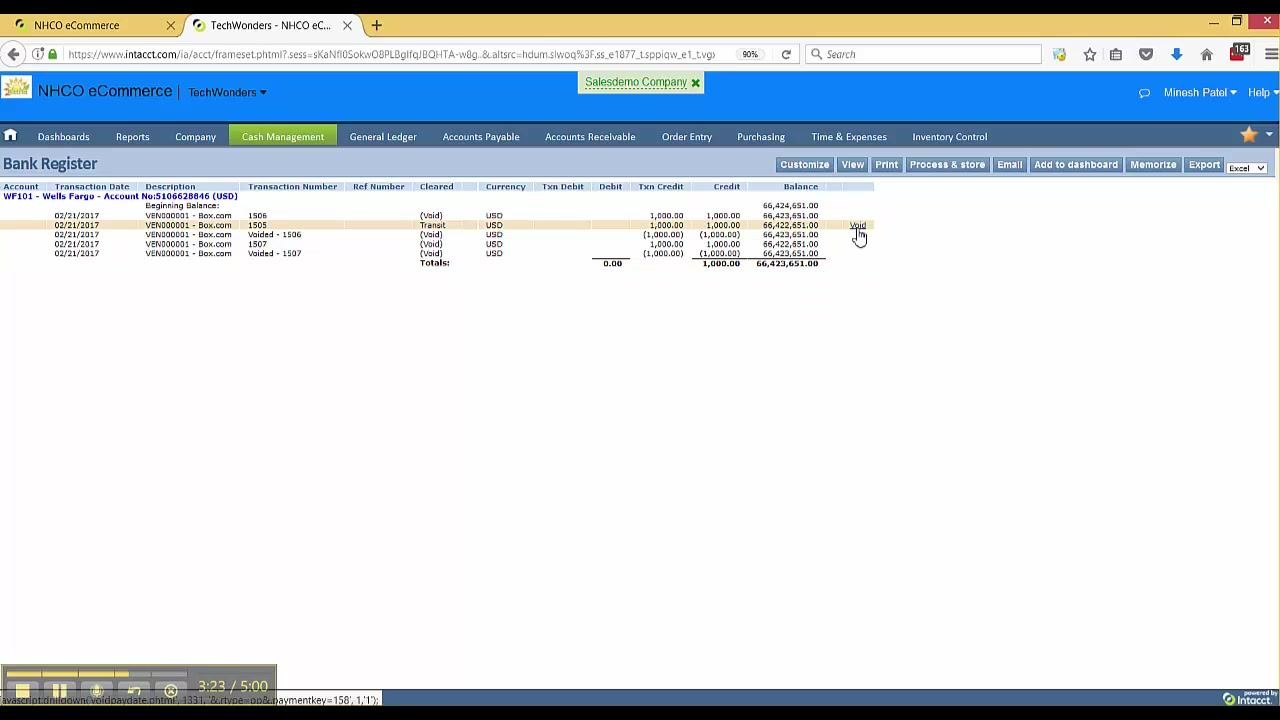Click the Memorize button
Viewport: 1280px width, 720px height.
click(1153, 165)
